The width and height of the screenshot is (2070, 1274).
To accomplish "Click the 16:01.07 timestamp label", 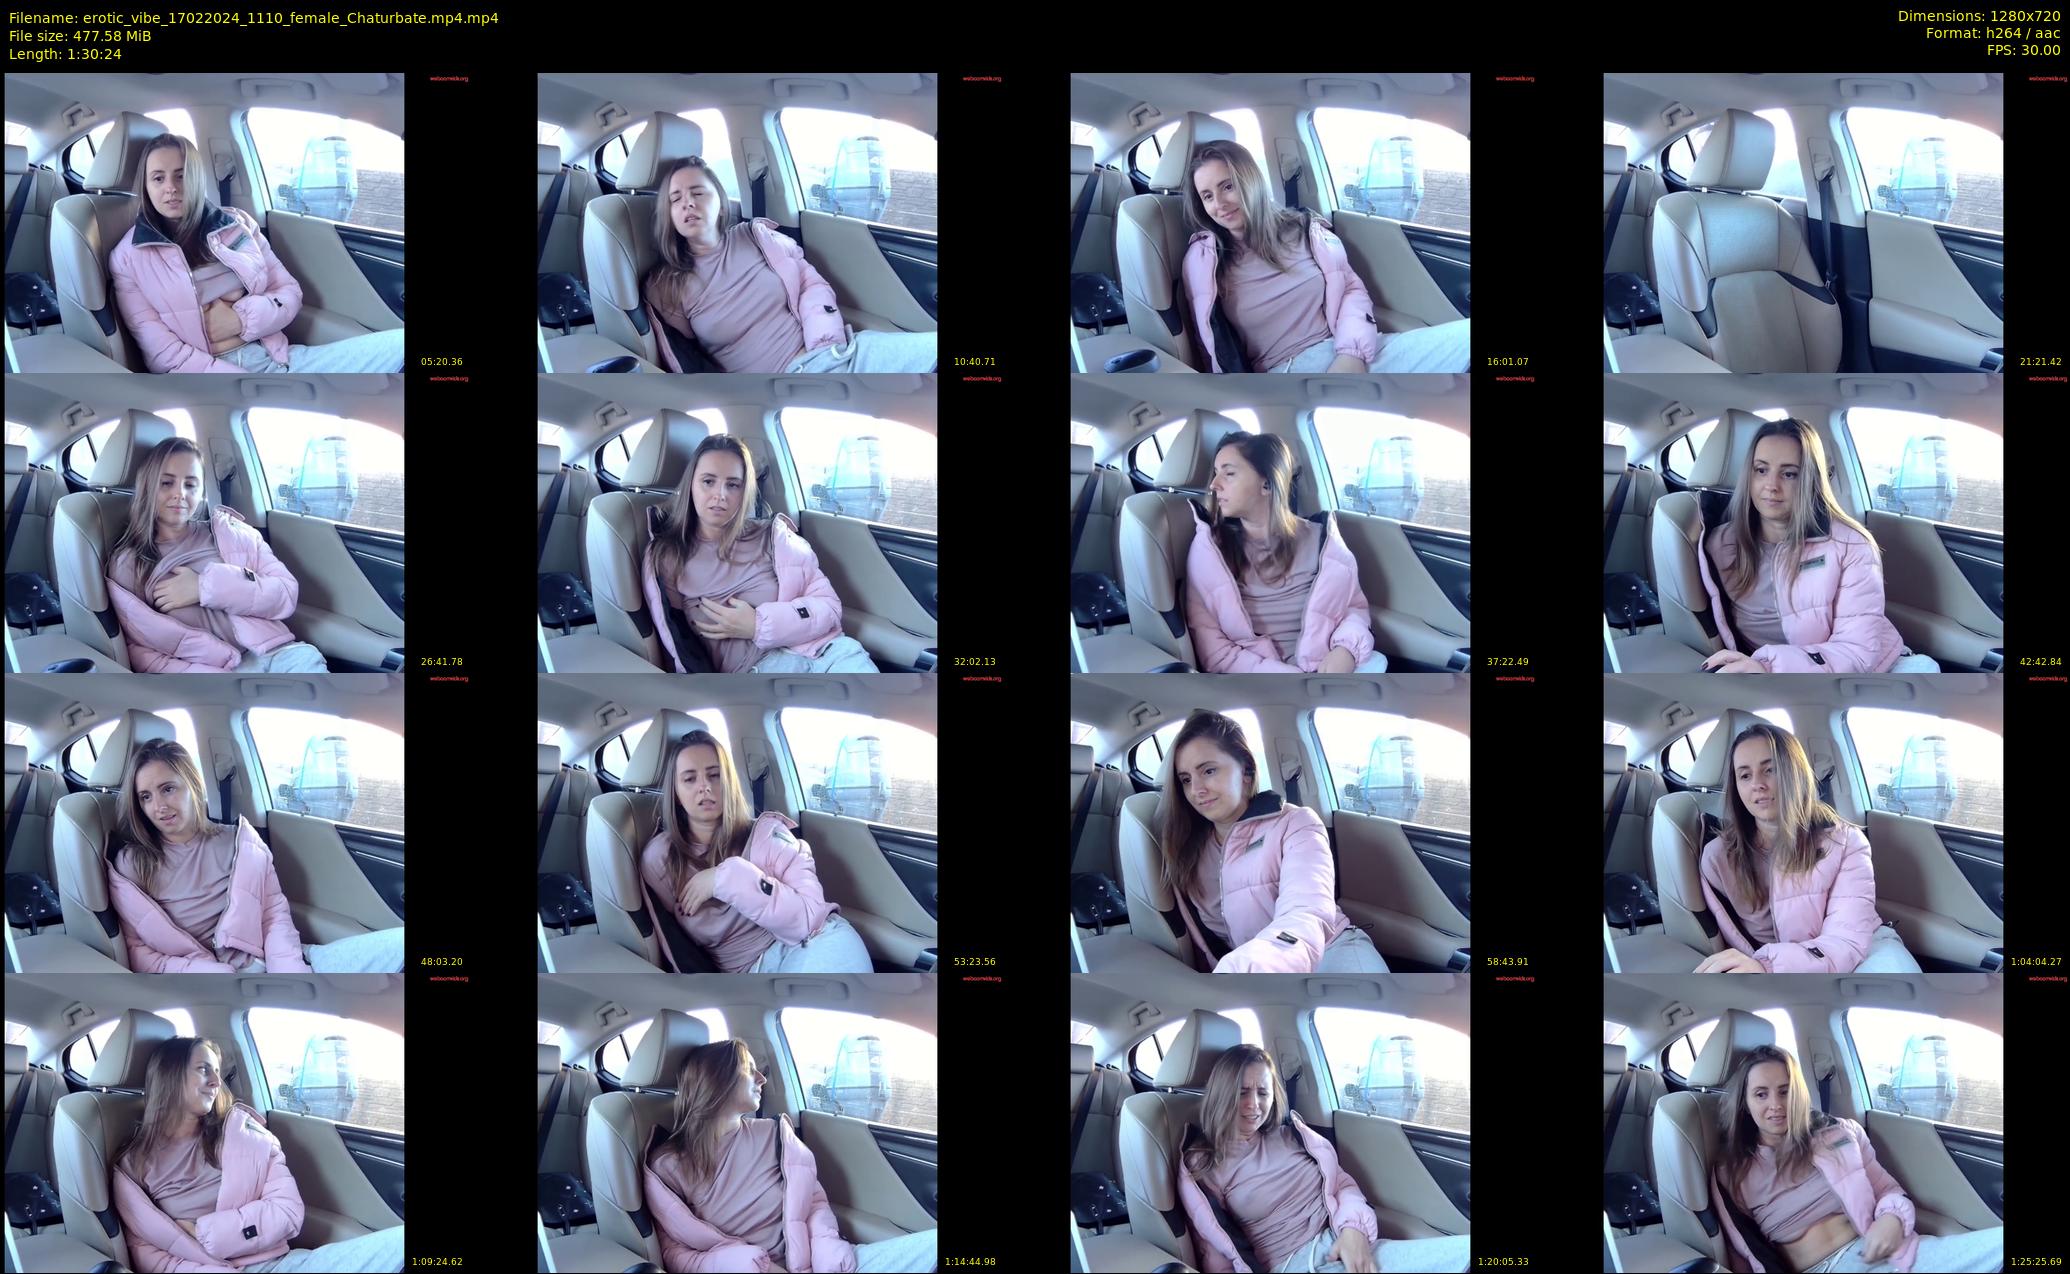I will (1508, 362).
